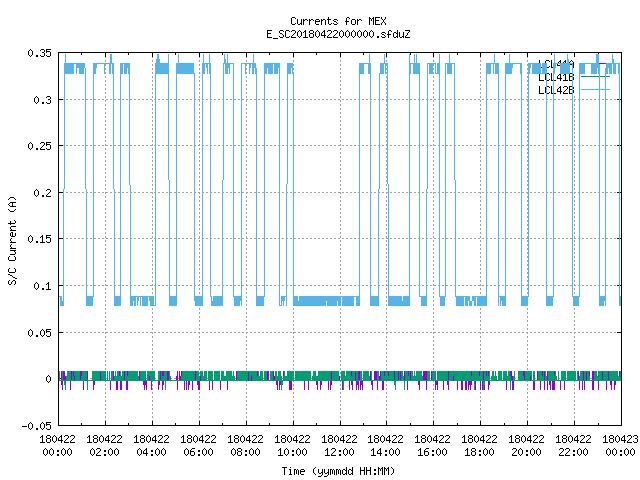Viewport: 640px width, 480px height.
Task: Click the 180422 00:00 x-axis tick label
Action: pyautogui.click(x=58, y=446)
